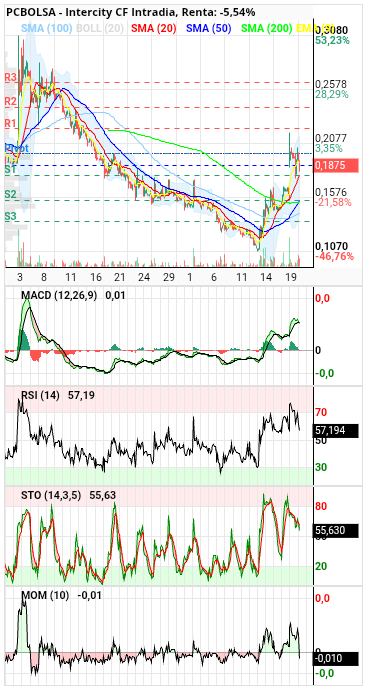
Task: Toggle the SMA (100) legend label
Action: tap(47, 29)
